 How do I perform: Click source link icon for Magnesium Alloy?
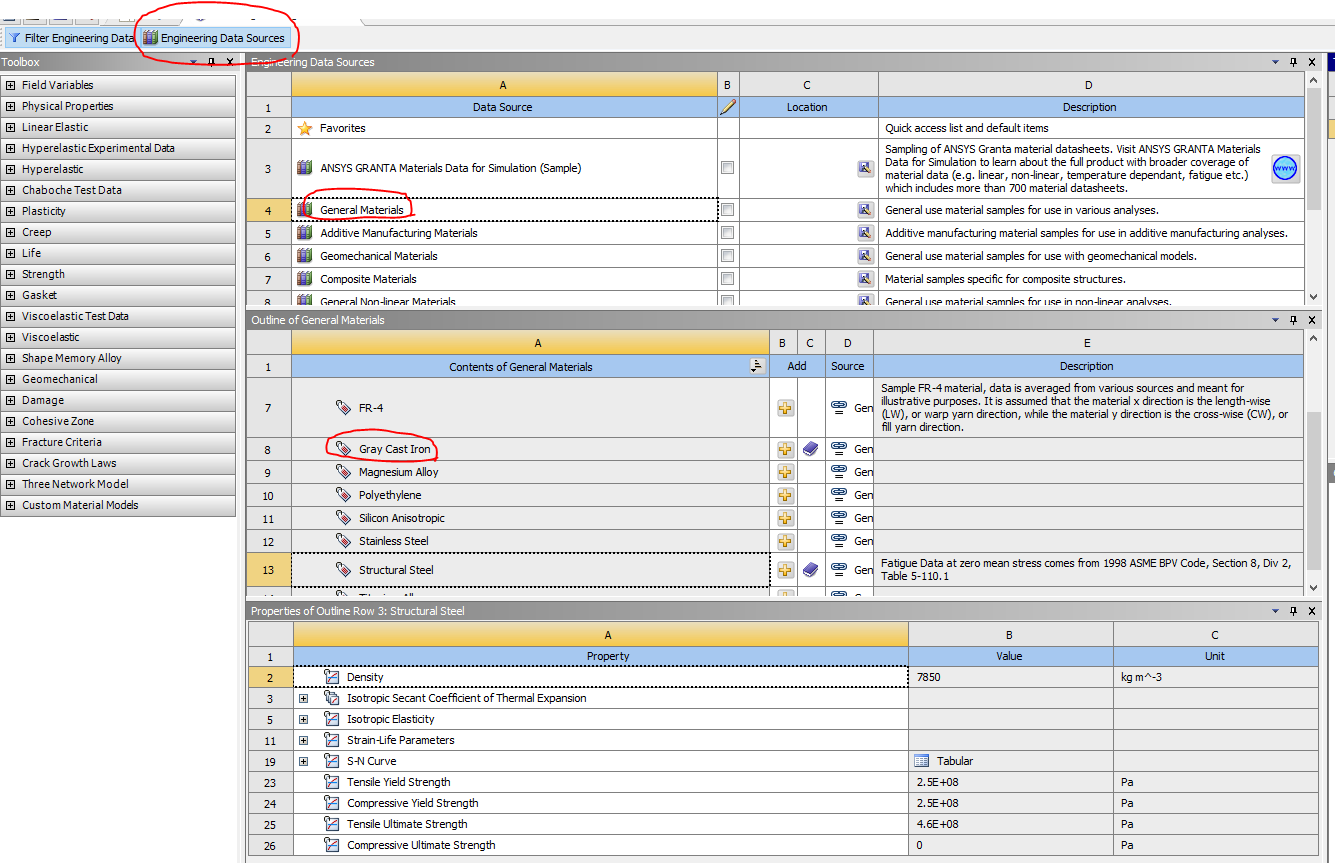839,472
